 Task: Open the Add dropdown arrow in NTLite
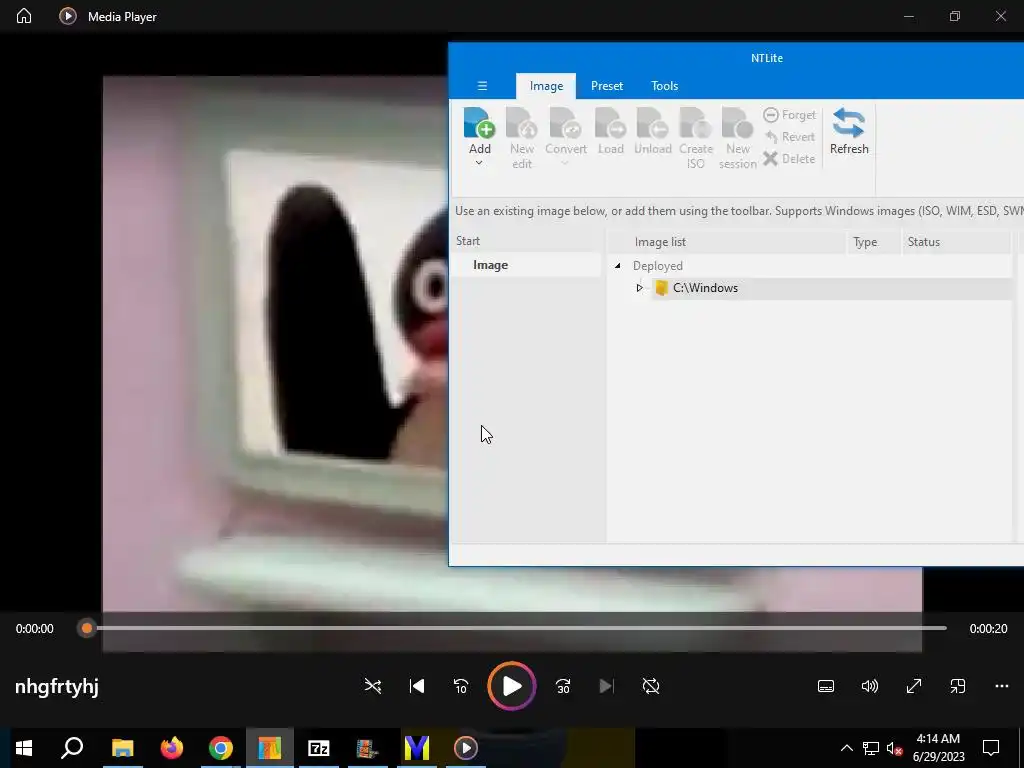(479, 163)
